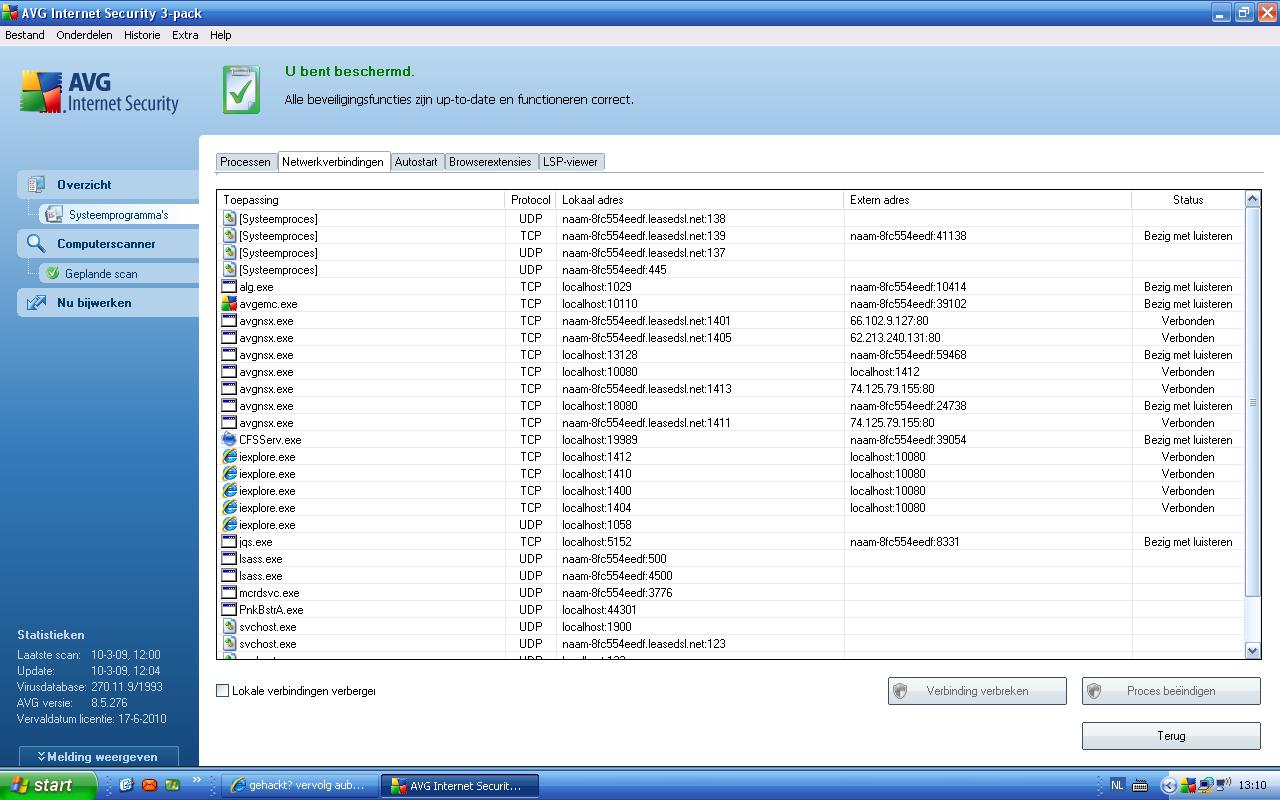
Task: Click the lsass.exe icon on the port 500 row
Action: click(x=229, y=559)
